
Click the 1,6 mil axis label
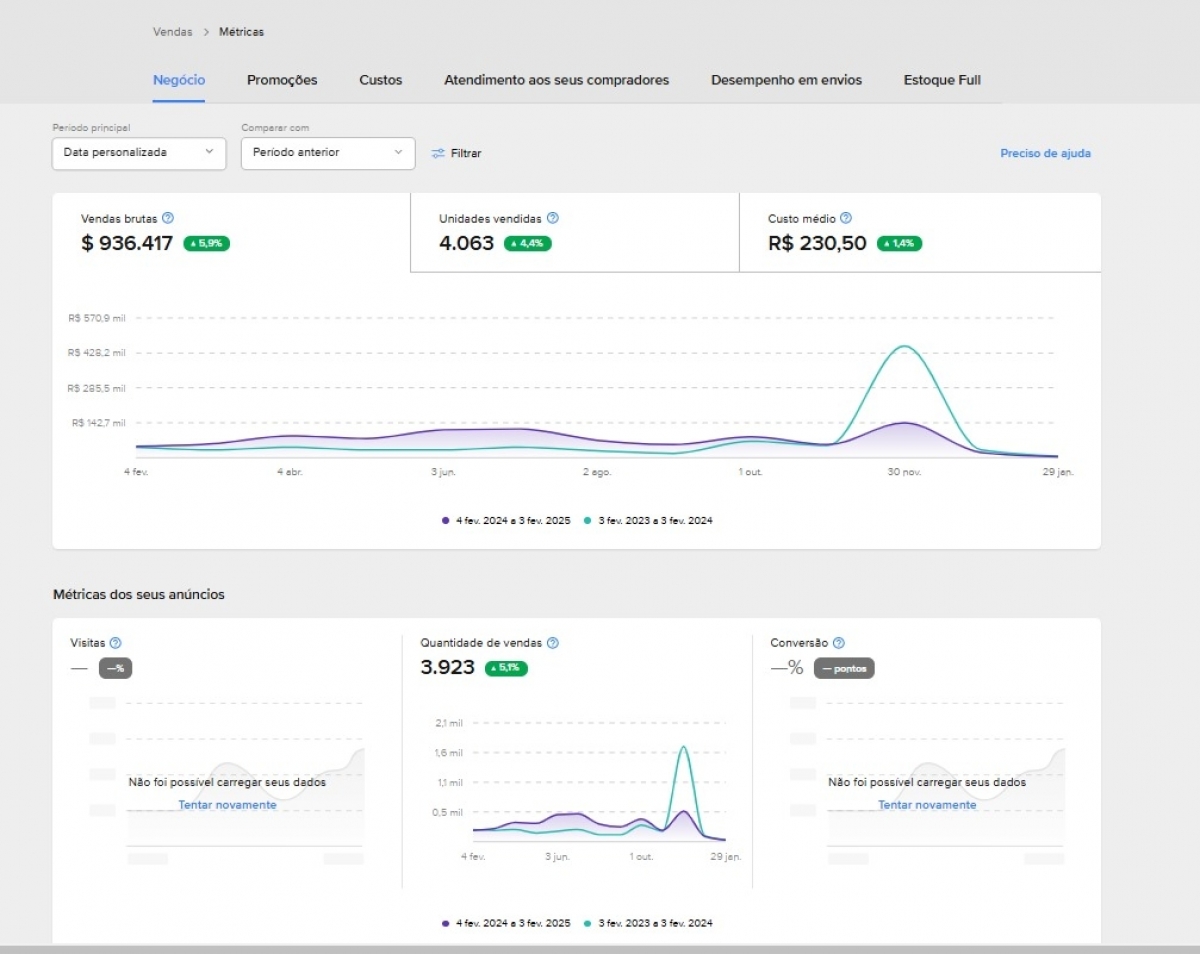(449, 752)
